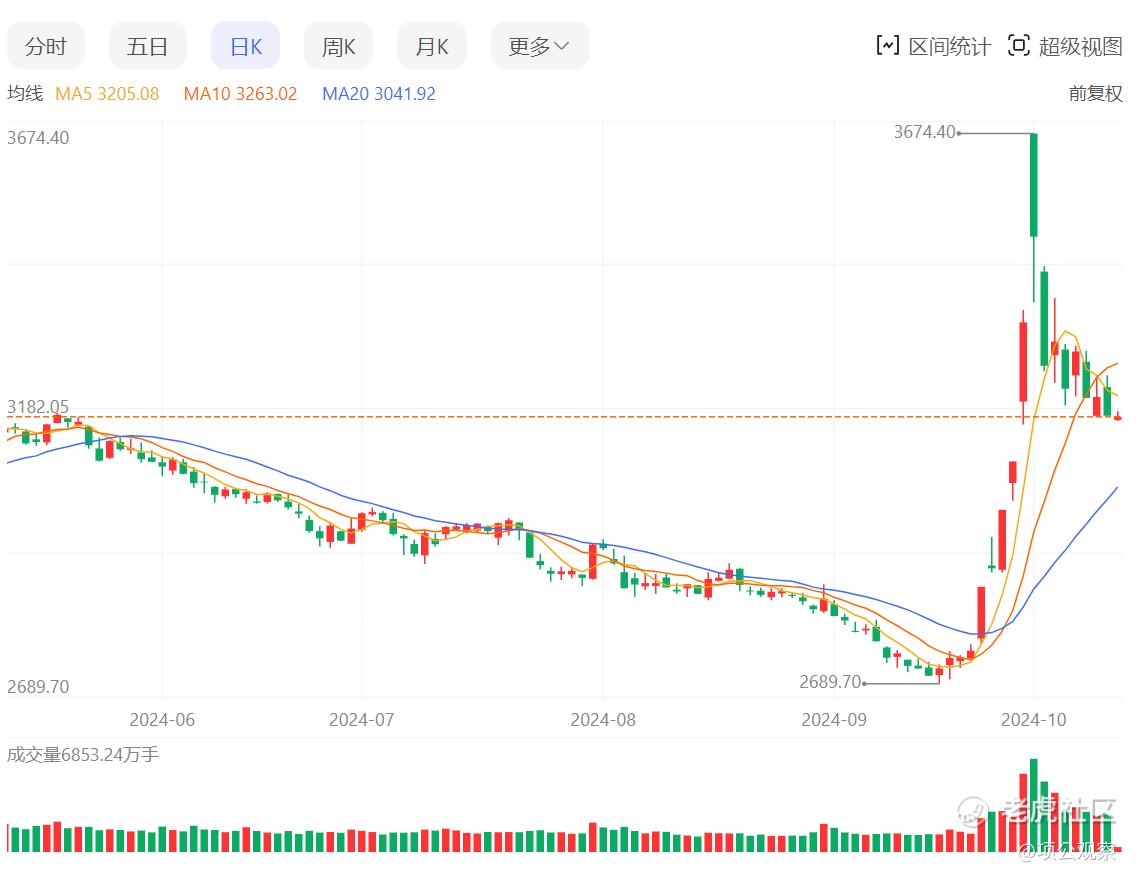Select the 五日 five-day tab
Viewport: 1138px width, 877px height.
147,46
